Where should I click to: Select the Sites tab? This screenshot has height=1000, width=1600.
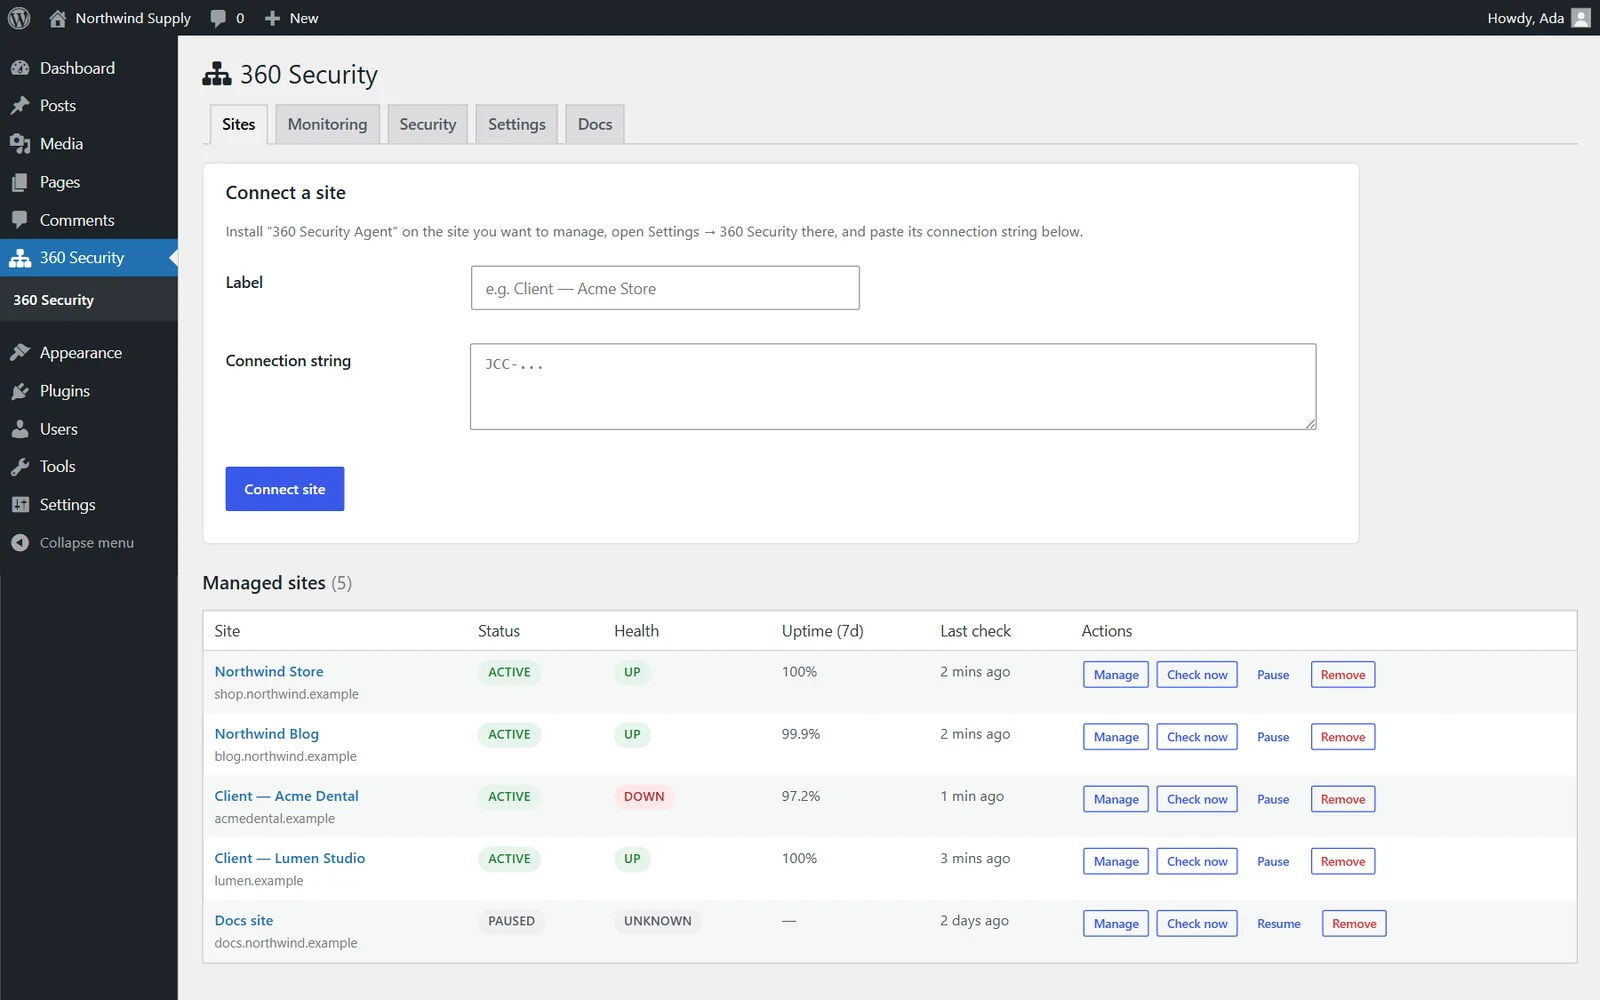238,124
